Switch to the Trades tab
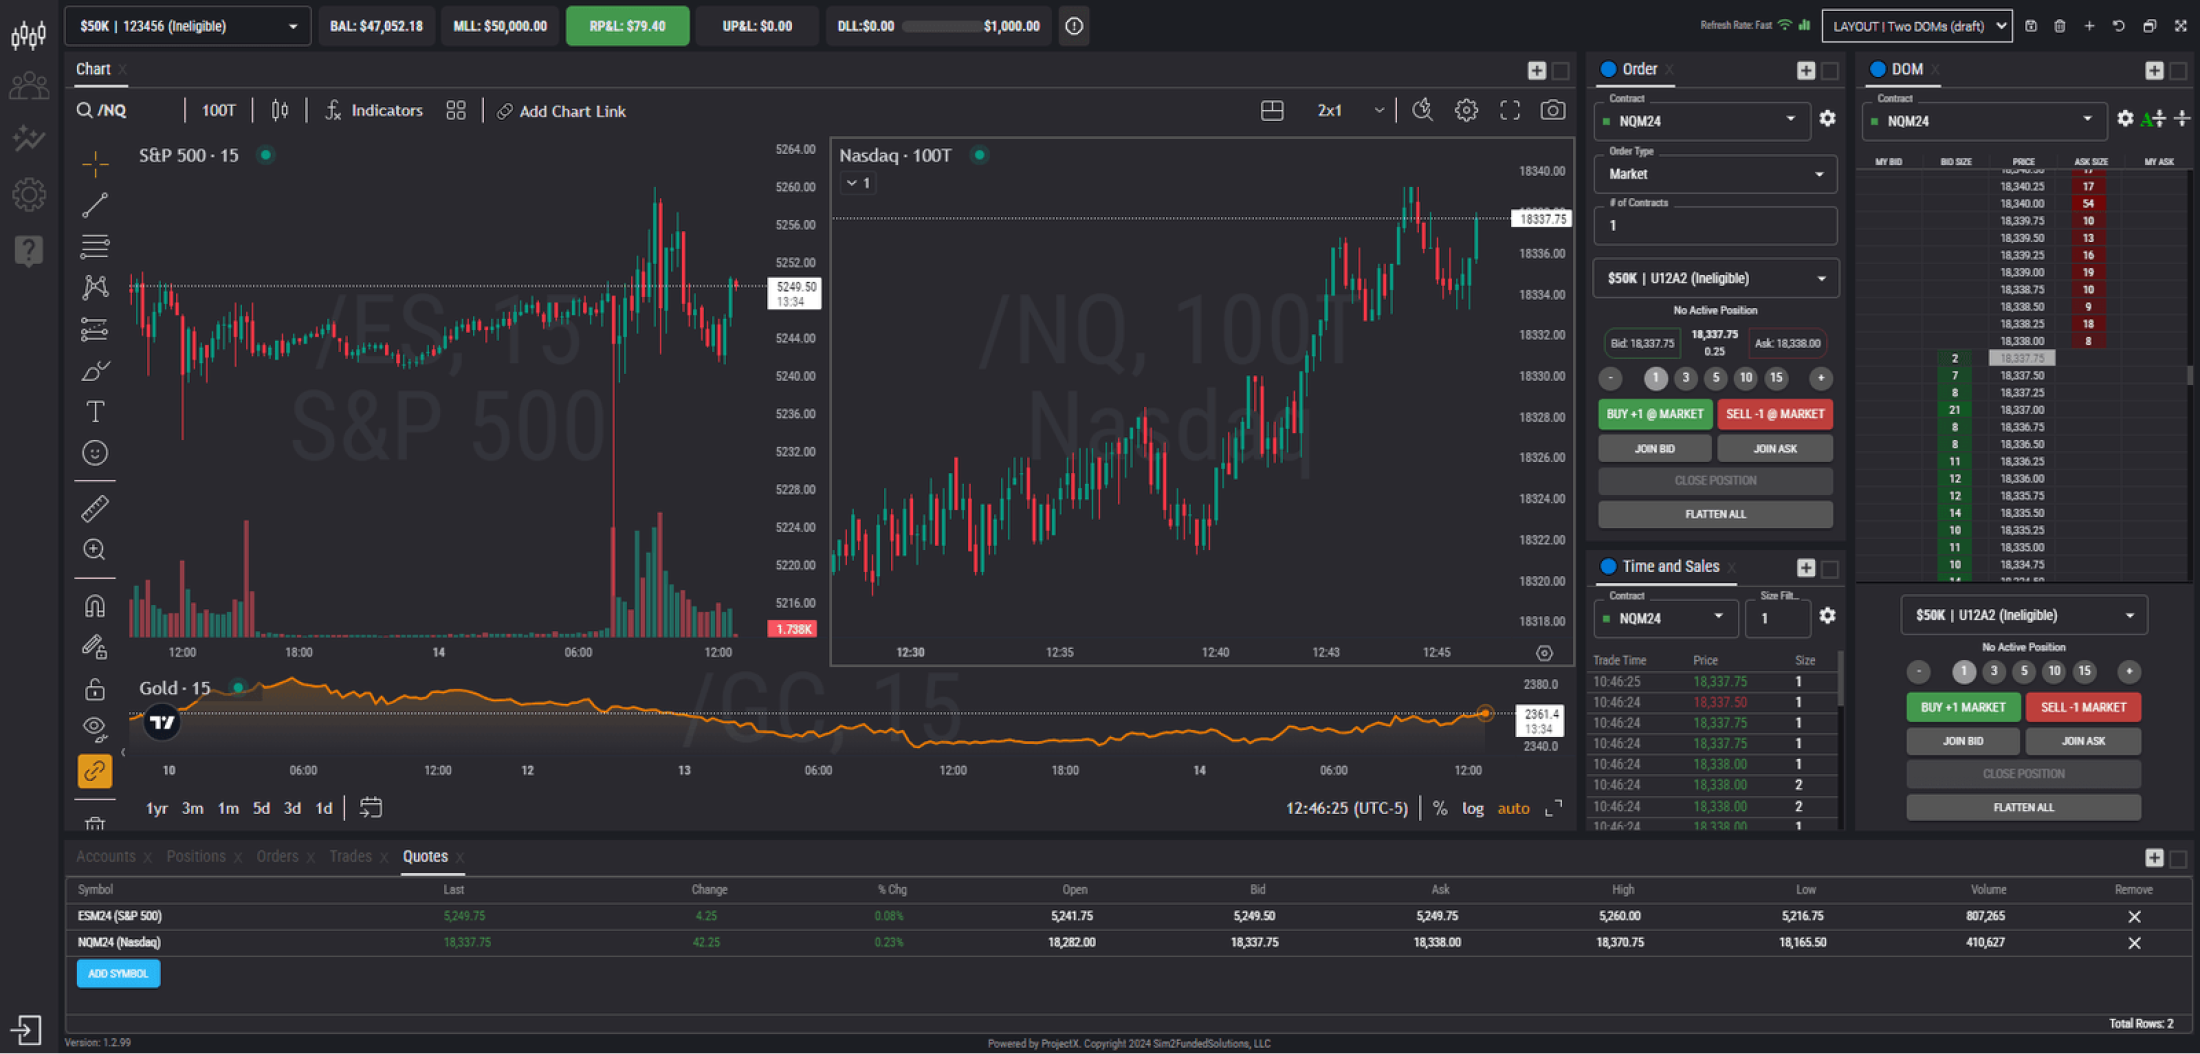 [350, 857]
